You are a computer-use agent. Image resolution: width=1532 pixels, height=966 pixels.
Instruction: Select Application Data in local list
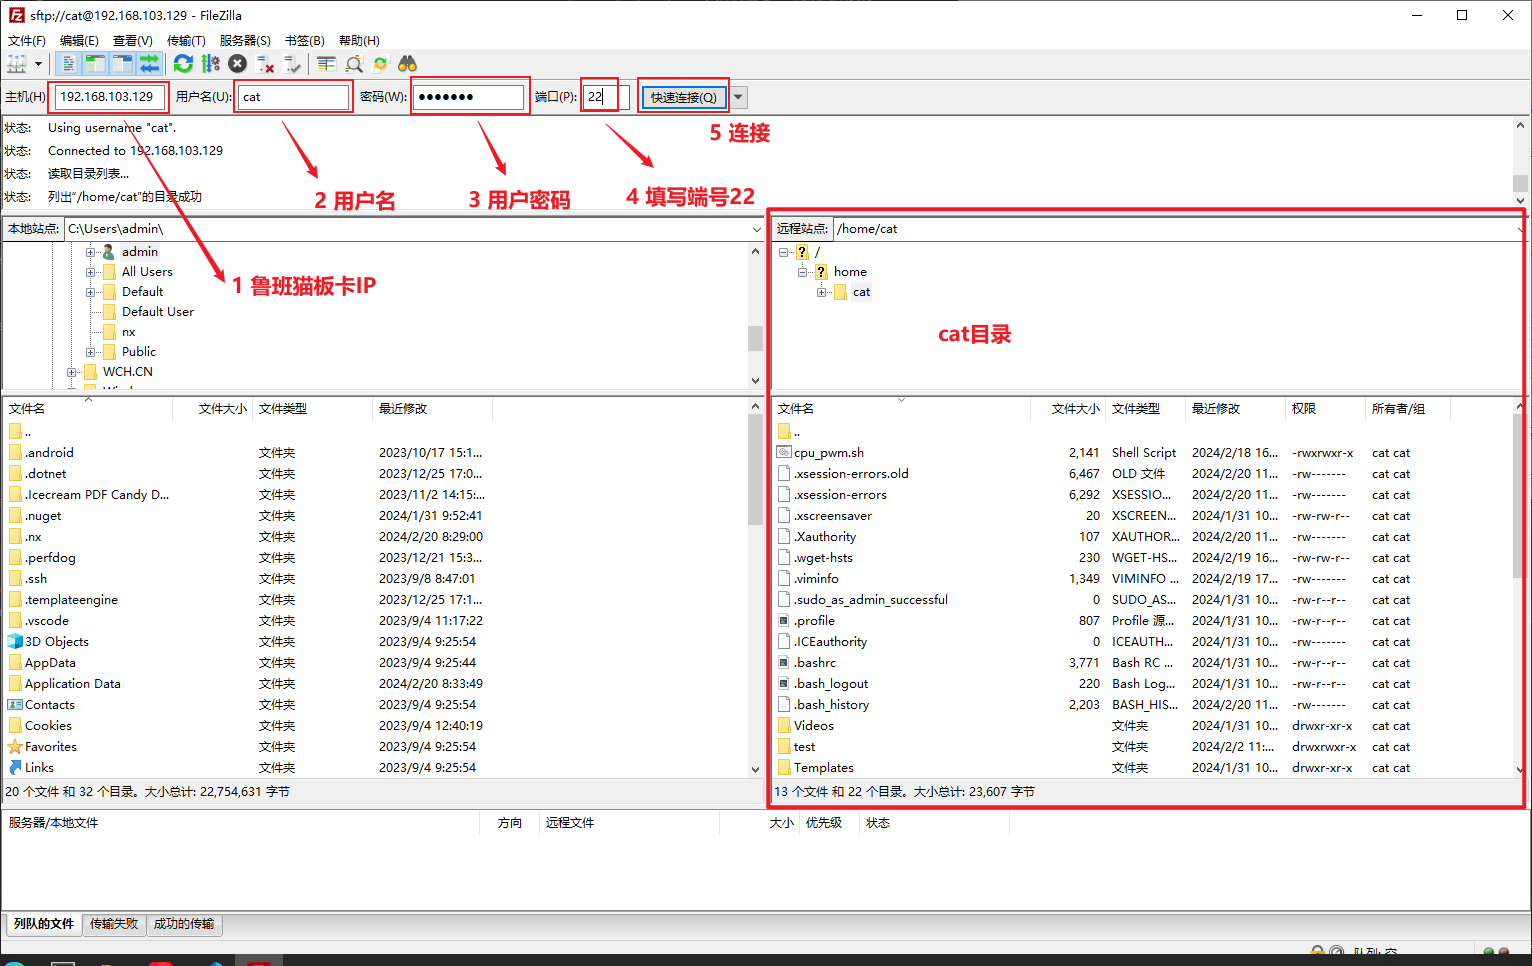(x=72, y=684)
